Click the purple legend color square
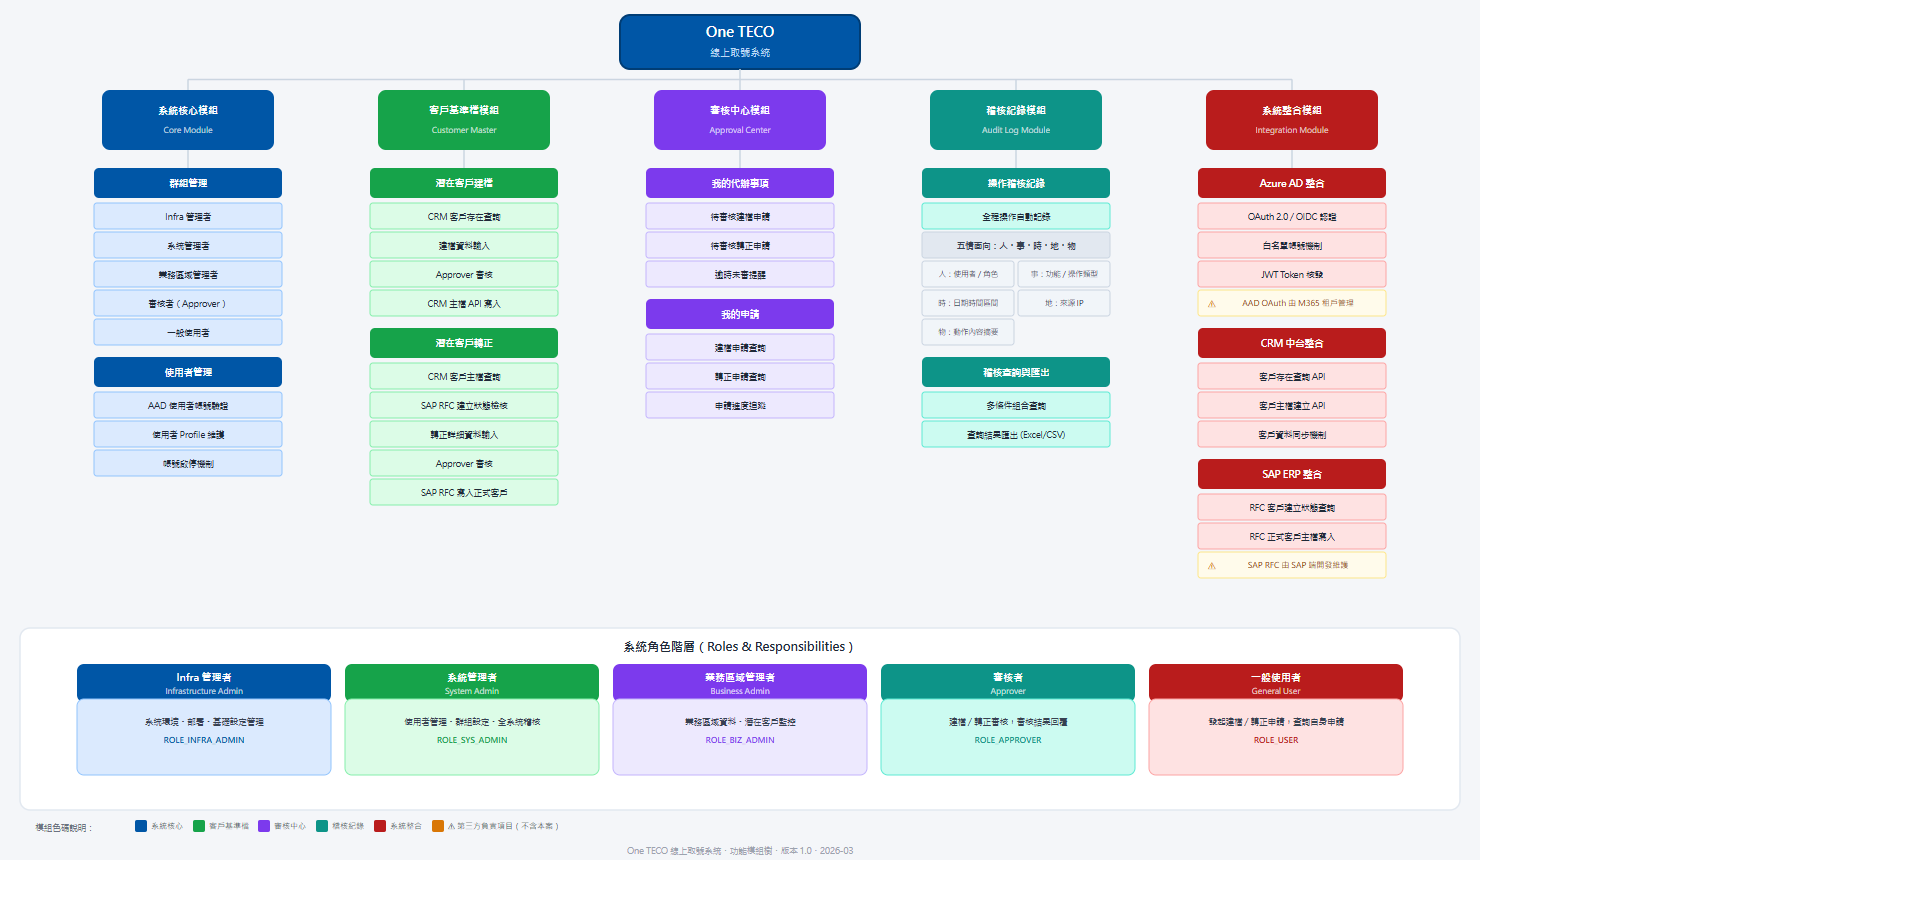1920x919 pixels. pyautogui.click(x=264, y=826)
